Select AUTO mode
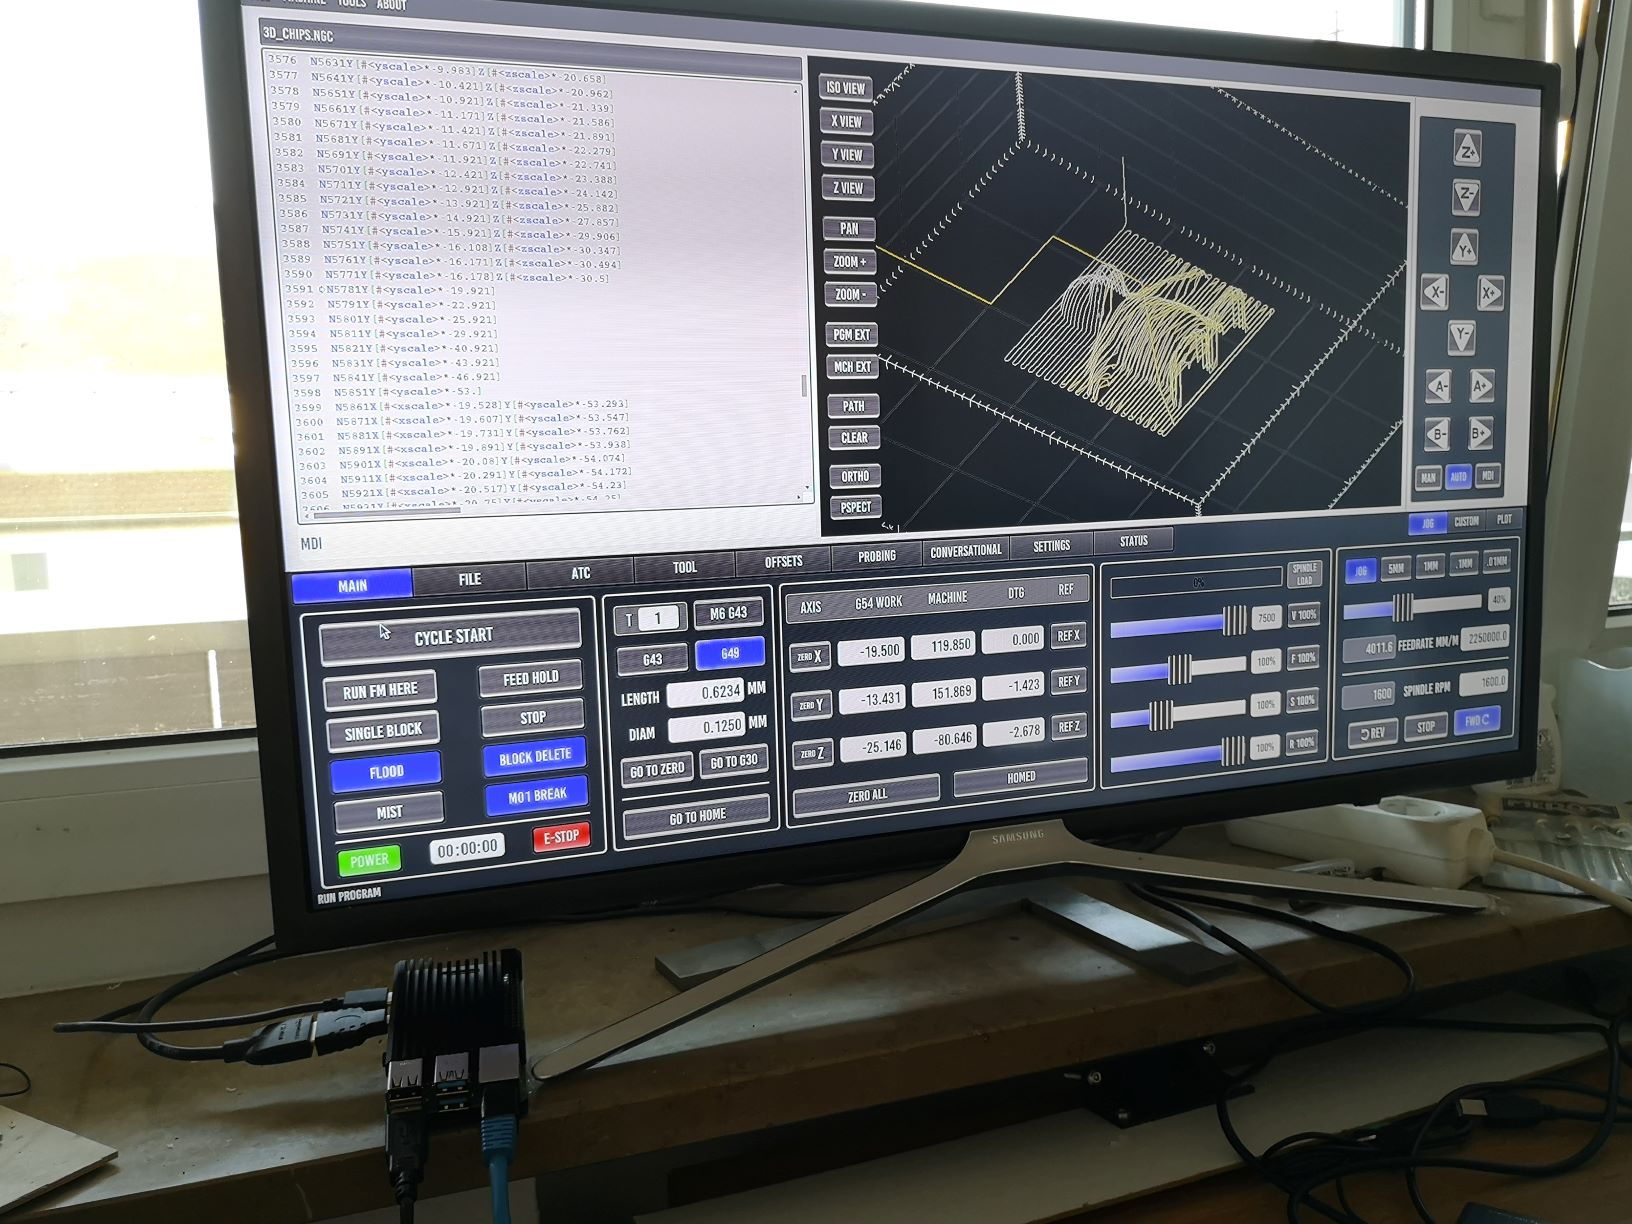The height and width of the screenshot is (1224, 1632). 1458,477
